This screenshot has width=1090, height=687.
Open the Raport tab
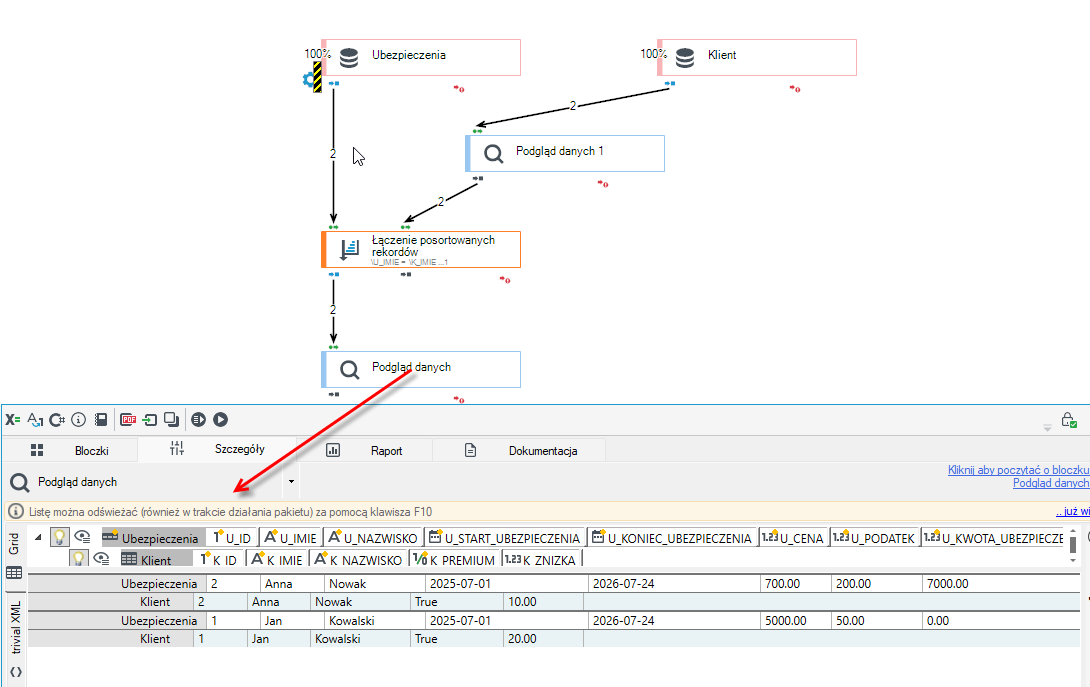(364, 450)
